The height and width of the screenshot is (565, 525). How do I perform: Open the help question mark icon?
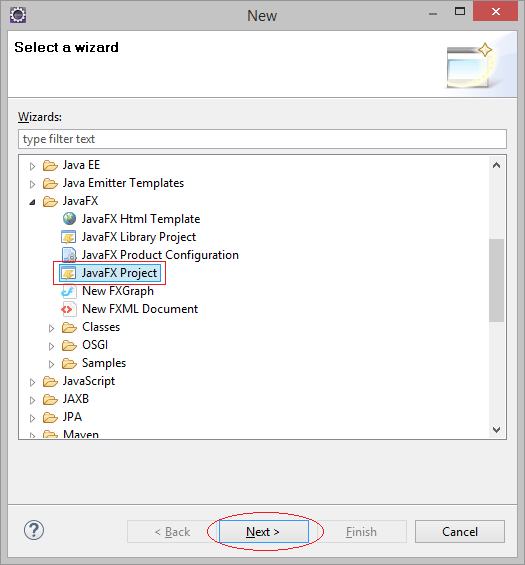[34, 530]
